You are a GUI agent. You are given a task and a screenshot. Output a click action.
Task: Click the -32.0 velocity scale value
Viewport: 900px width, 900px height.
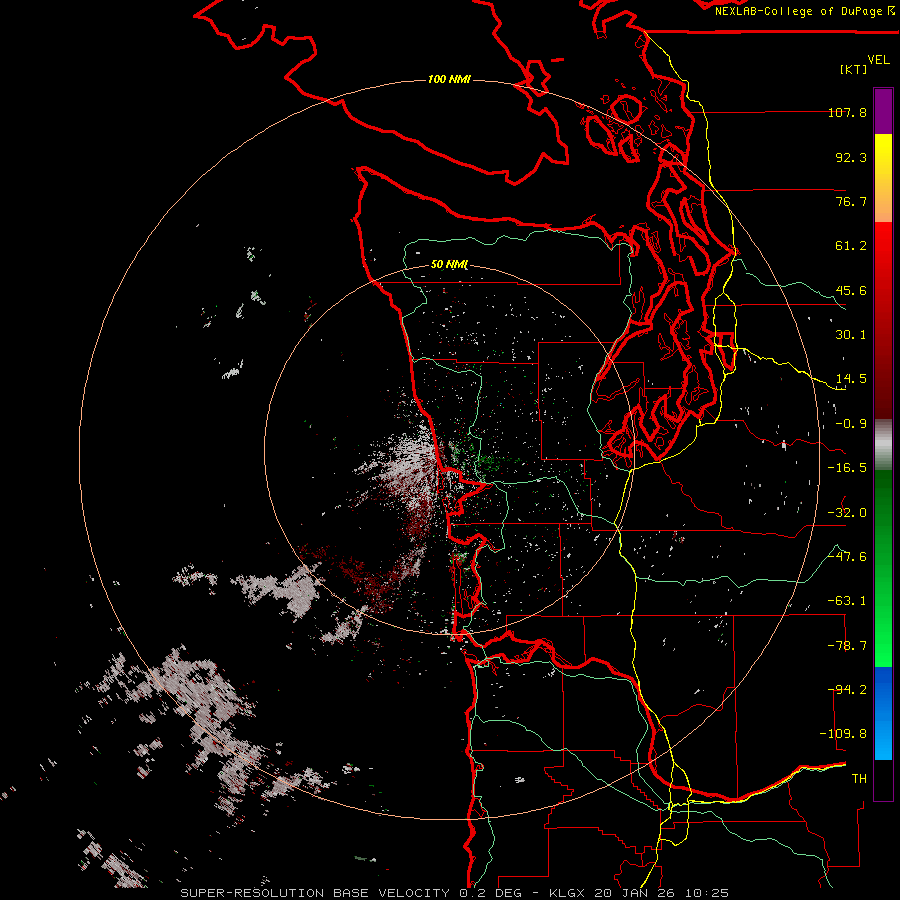847,513
